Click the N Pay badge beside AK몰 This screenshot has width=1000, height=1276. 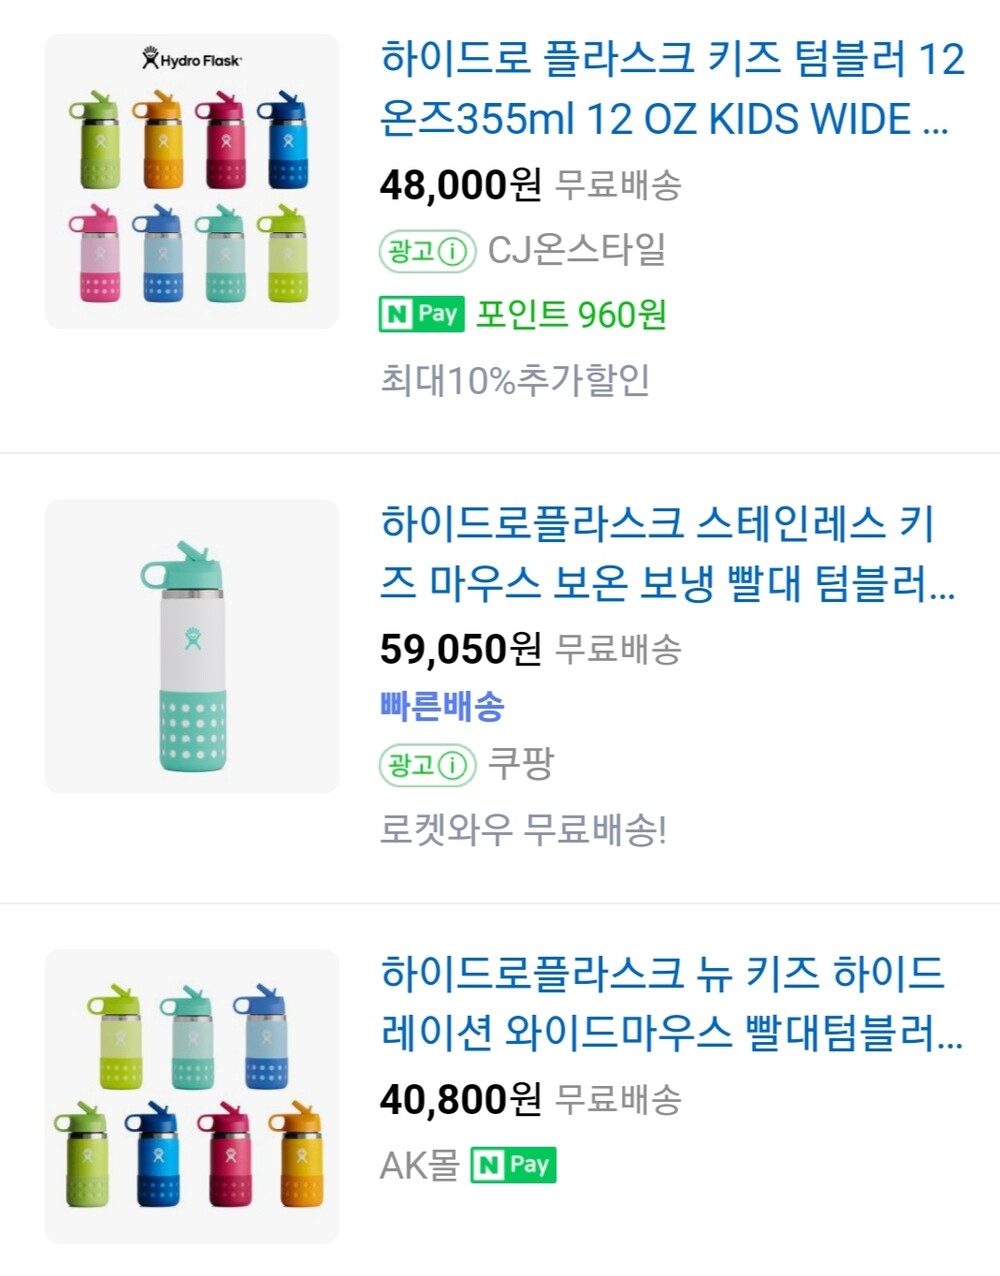pyautogui.click(x=513, y=1165)
